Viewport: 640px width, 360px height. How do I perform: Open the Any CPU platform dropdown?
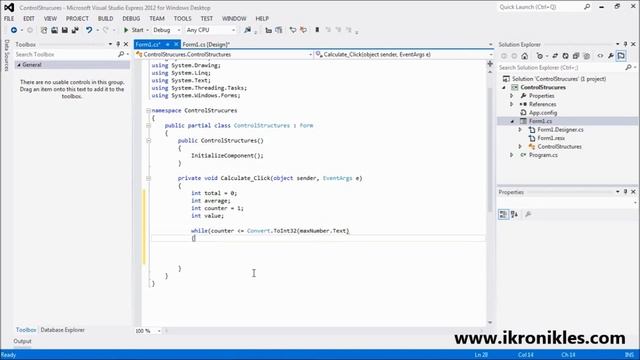click(211, 30)
